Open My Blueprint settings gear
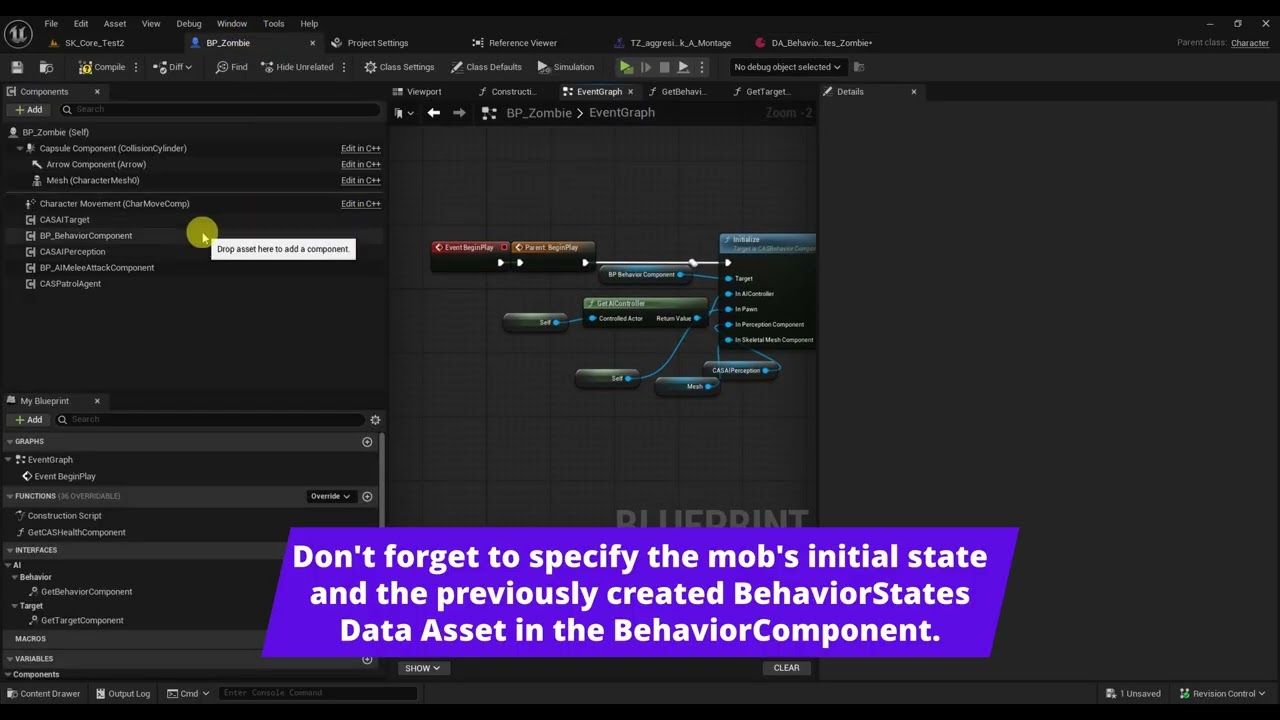Viewport: 1280px width, 720px height. [375, 420]
